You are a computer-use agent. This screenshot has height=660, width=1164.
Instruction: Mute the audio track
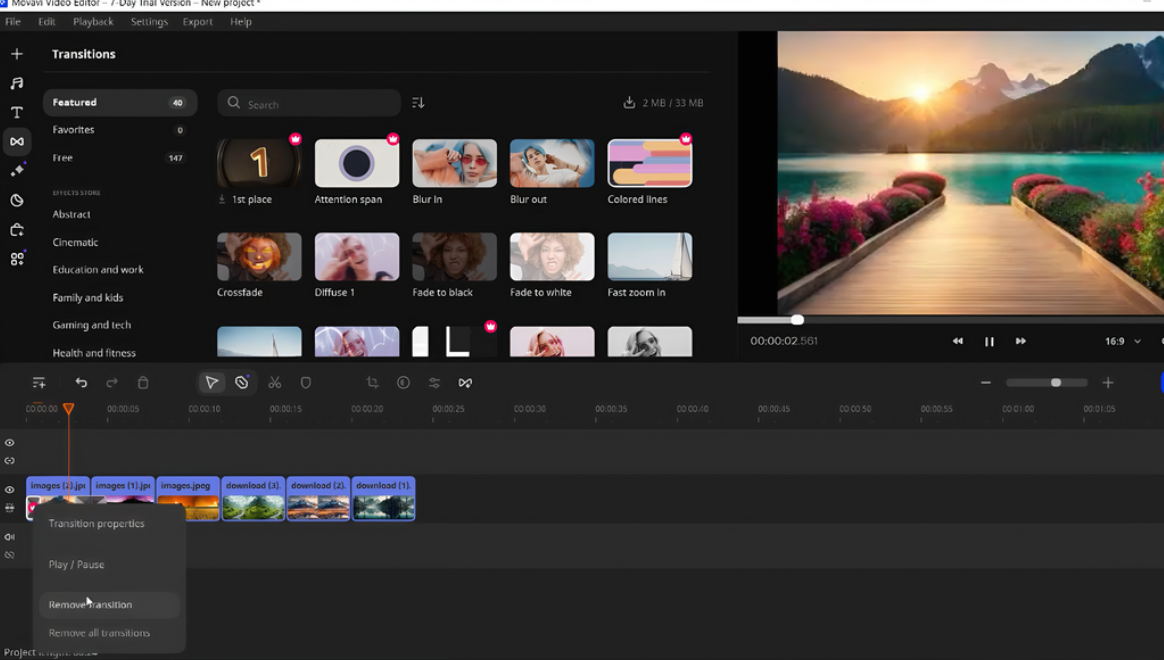pos(10,537)
